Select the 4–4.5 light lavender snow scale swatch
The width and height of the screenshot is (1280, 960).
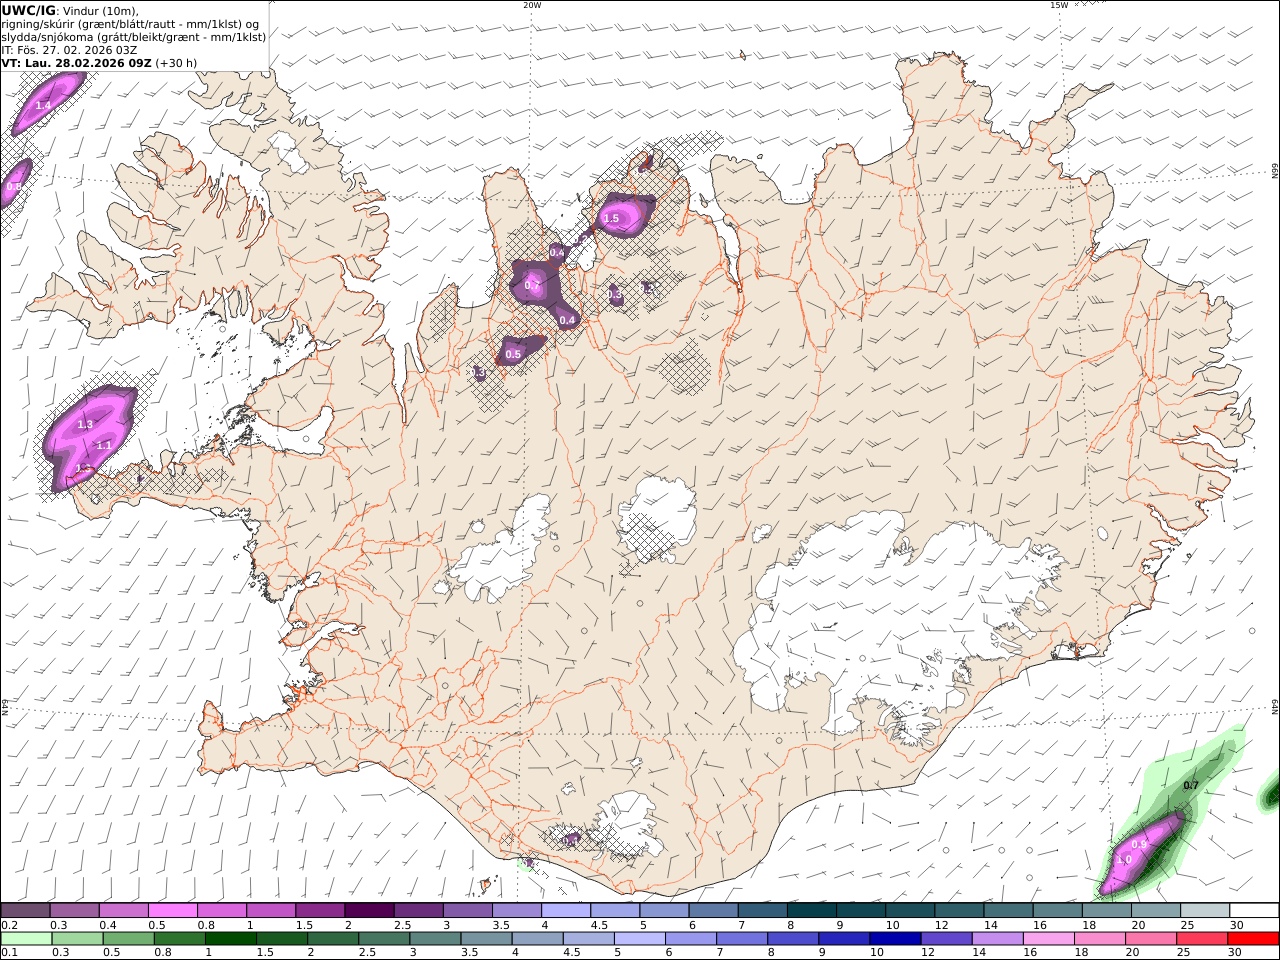click(x=566, y=911)
